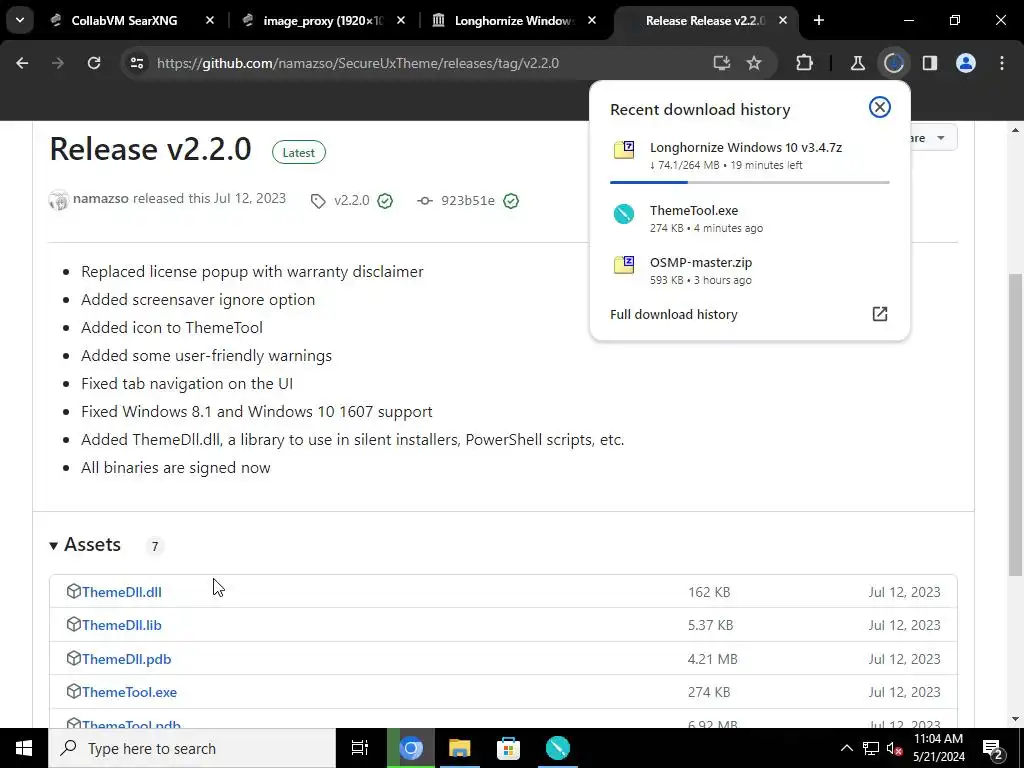This screenshot has height=768, width=1024.
Task: Click the Longhornize 7z file icon in downloads
Action: (x=624, y=150)
